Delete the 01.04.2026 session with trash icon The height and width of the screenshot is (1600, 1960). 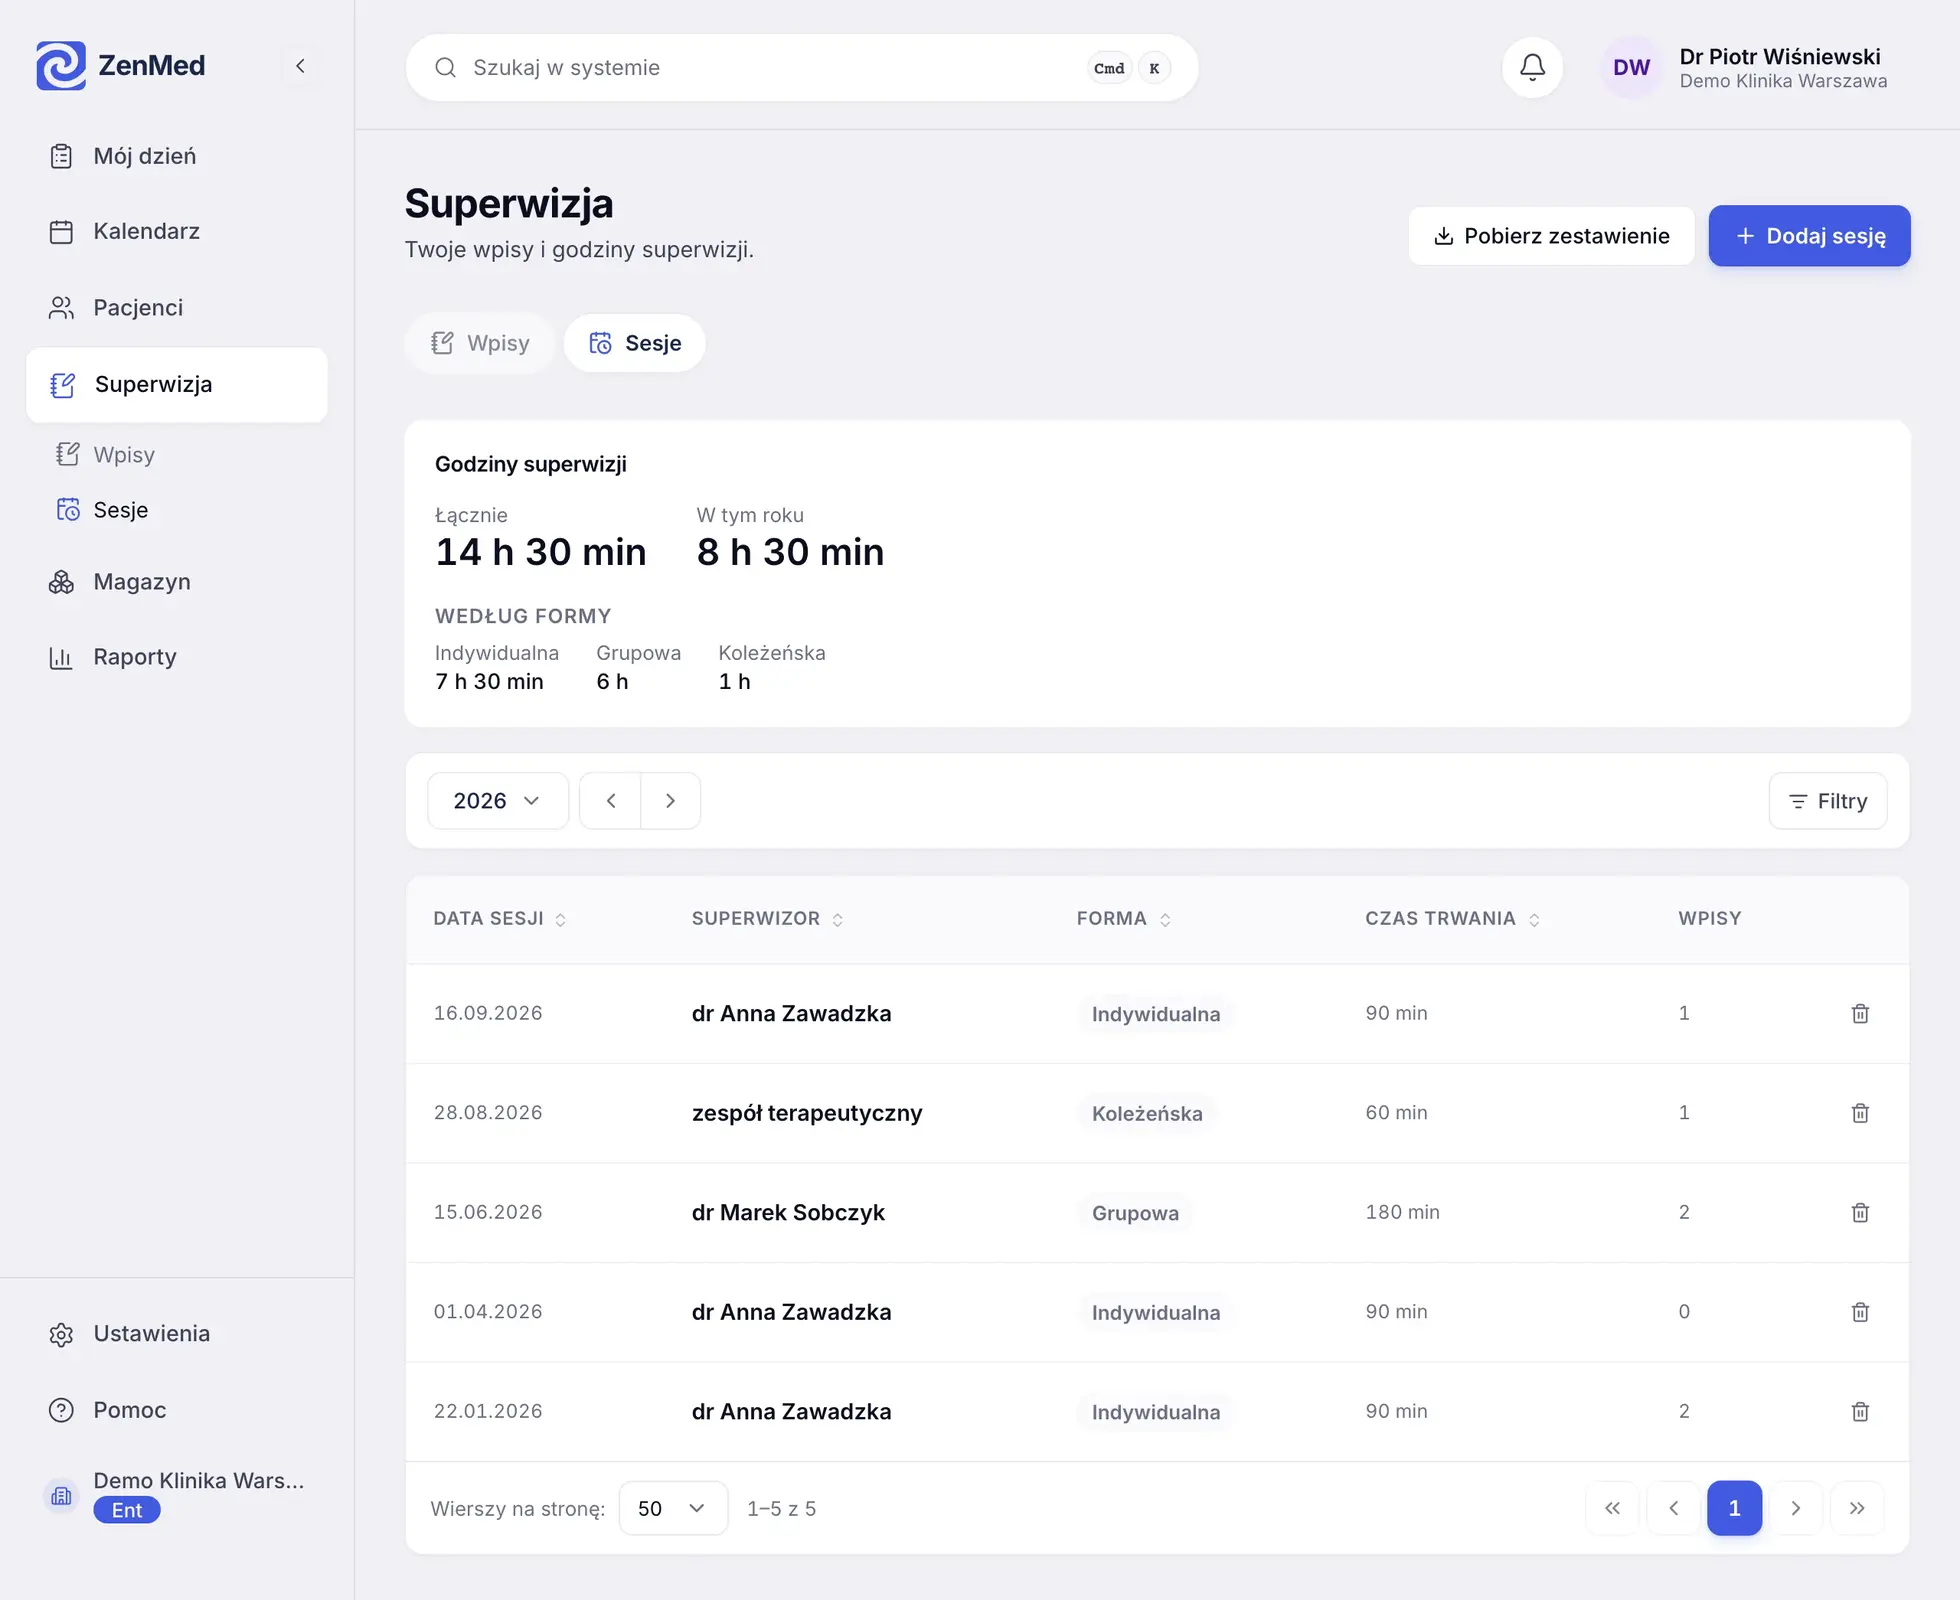click(1859, 1312)
